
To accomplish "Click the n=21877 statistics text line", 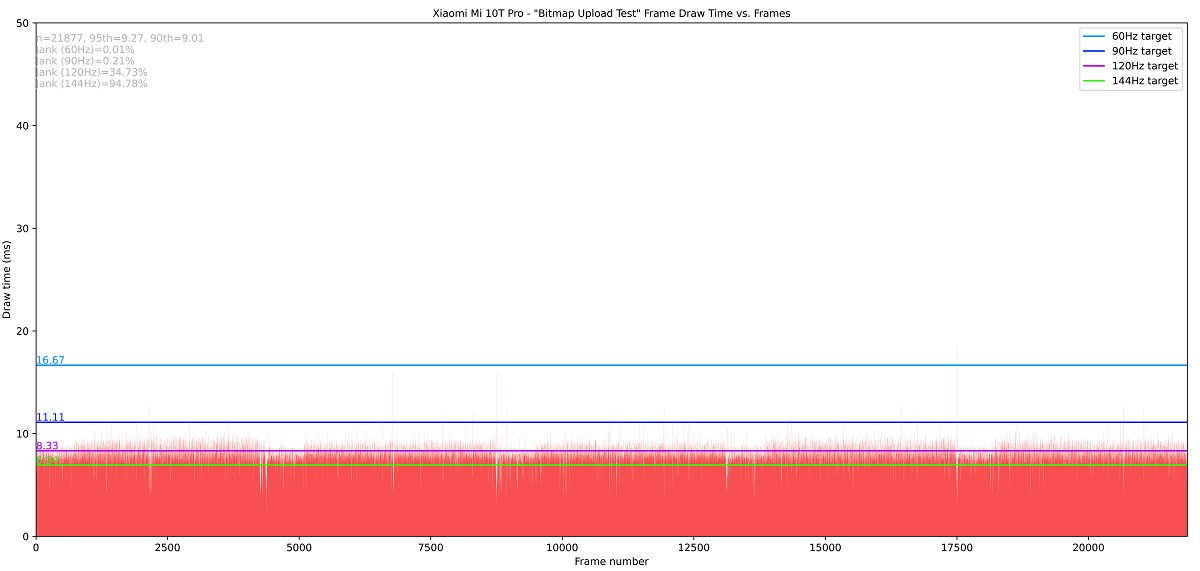I will point(120,38).
